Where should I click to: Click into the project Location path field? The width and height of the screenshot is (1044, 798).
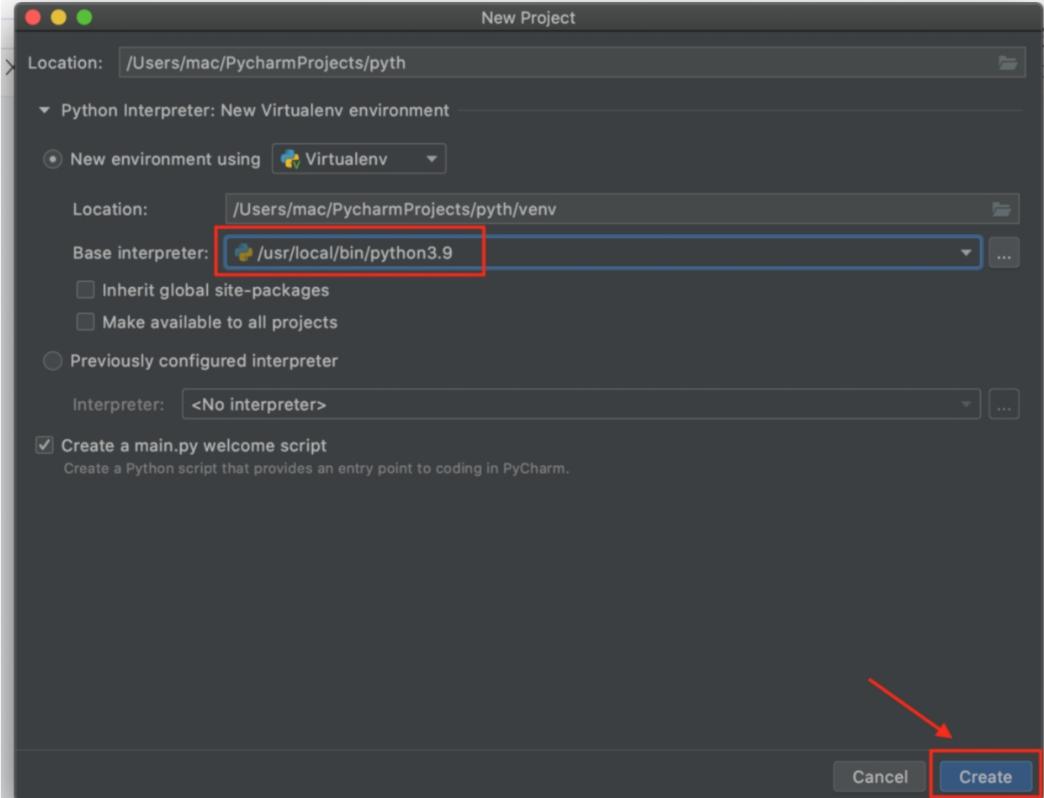tap(572, 63)
